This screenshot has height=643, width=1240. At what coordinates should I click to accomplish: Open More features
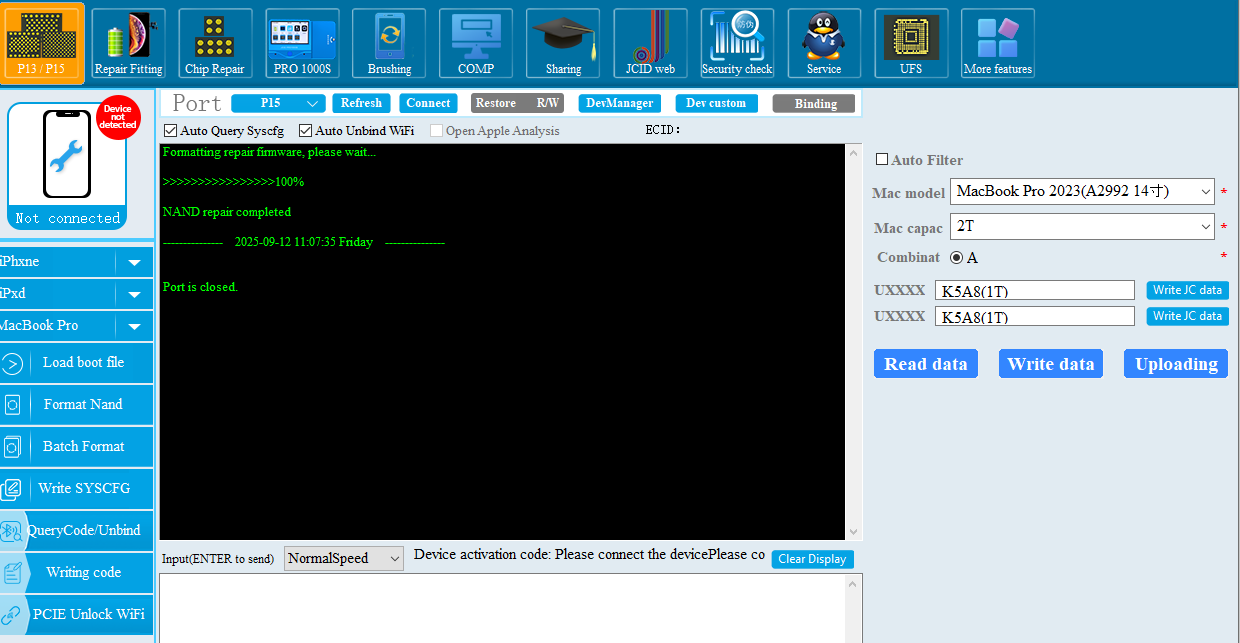click(998, 43)
